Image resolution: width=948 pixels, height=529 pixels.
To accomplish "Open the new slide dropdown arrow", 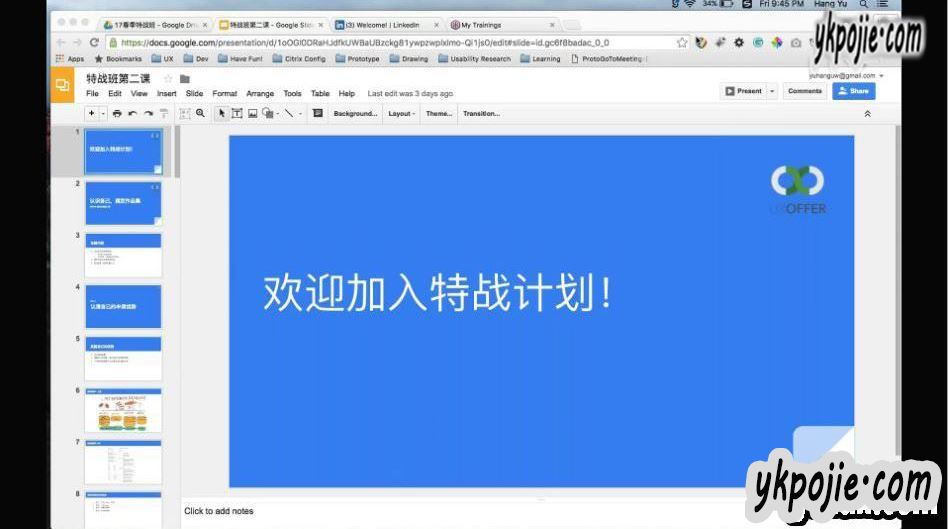I will (x=103, y=114).
